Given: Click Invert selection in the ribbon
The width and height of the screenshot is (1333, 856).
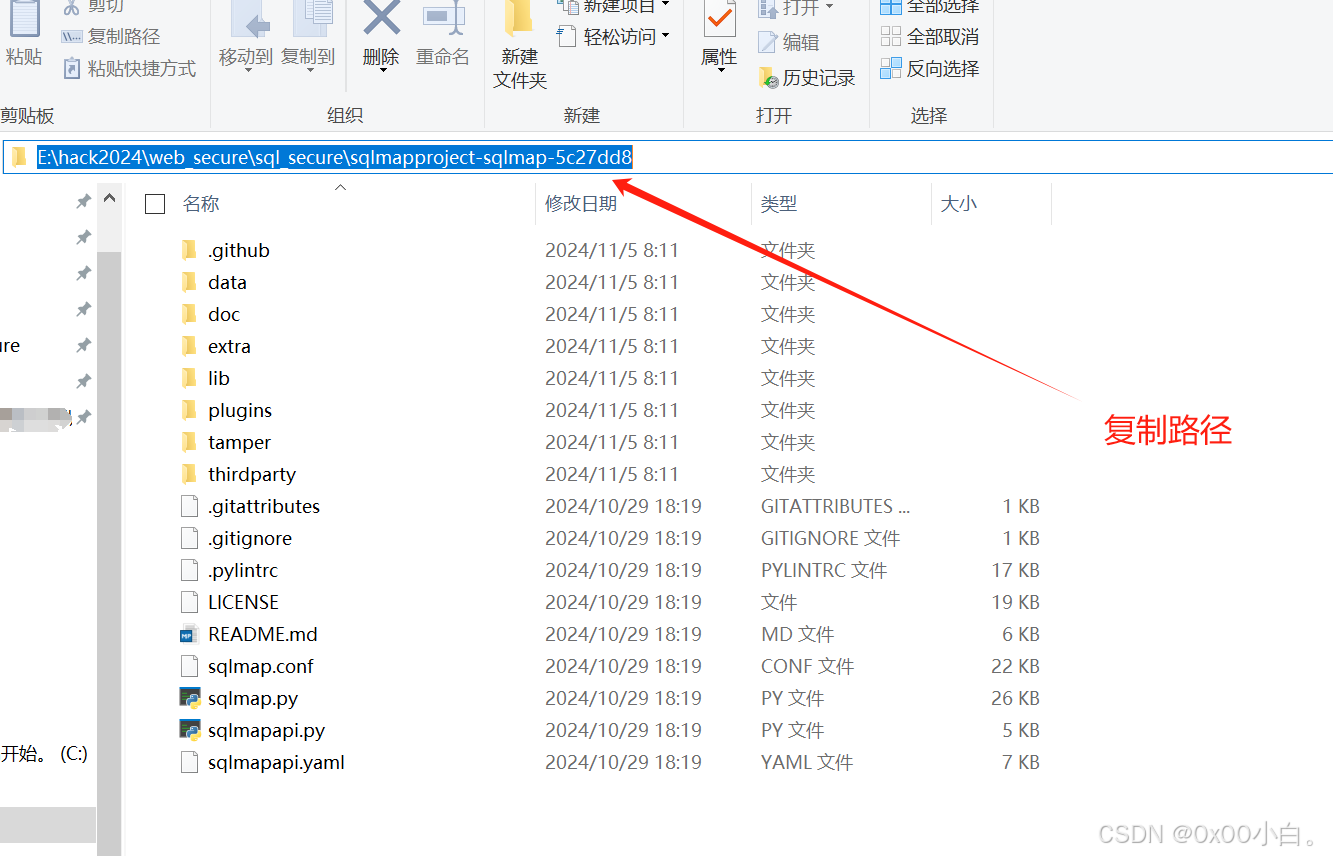Looking at the screenshot, I should (x=930, y=69).
